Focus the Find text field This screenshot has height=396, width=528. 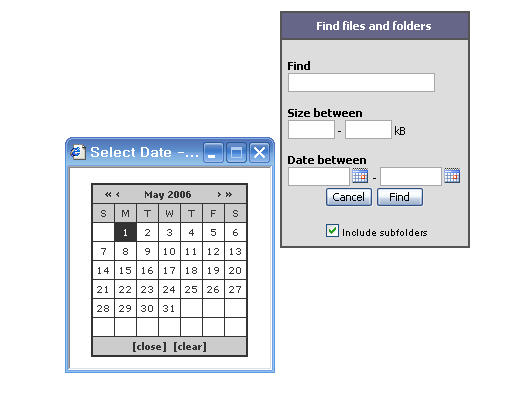(361, 82)
